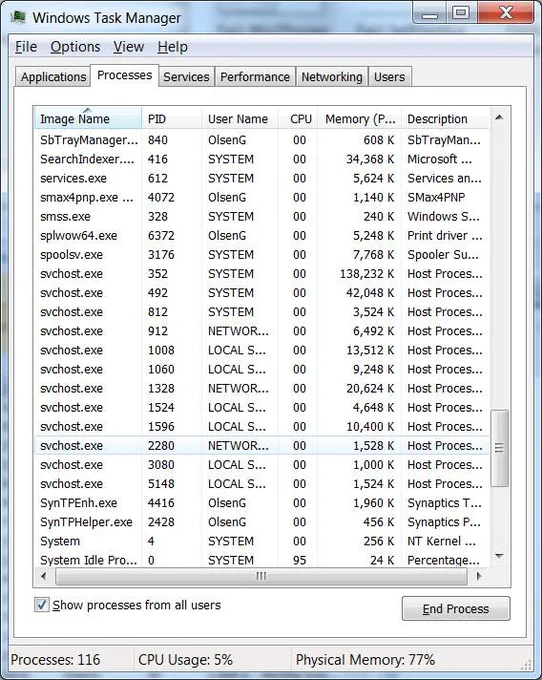Click the NT Kernel description cell
The height and width of the screenshot is (680, 542).
click(x=441, y=541)
